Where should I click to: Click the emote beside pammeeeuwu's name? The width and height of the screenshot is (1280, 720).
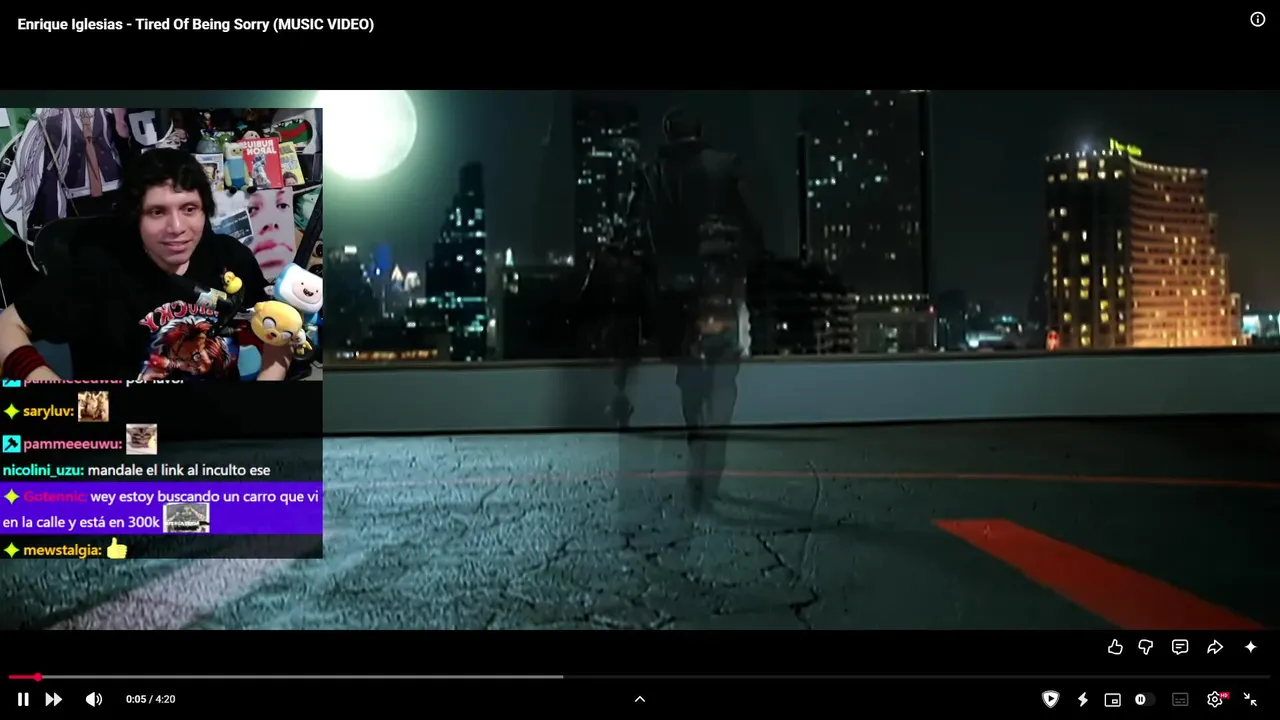tap(141, 440)
